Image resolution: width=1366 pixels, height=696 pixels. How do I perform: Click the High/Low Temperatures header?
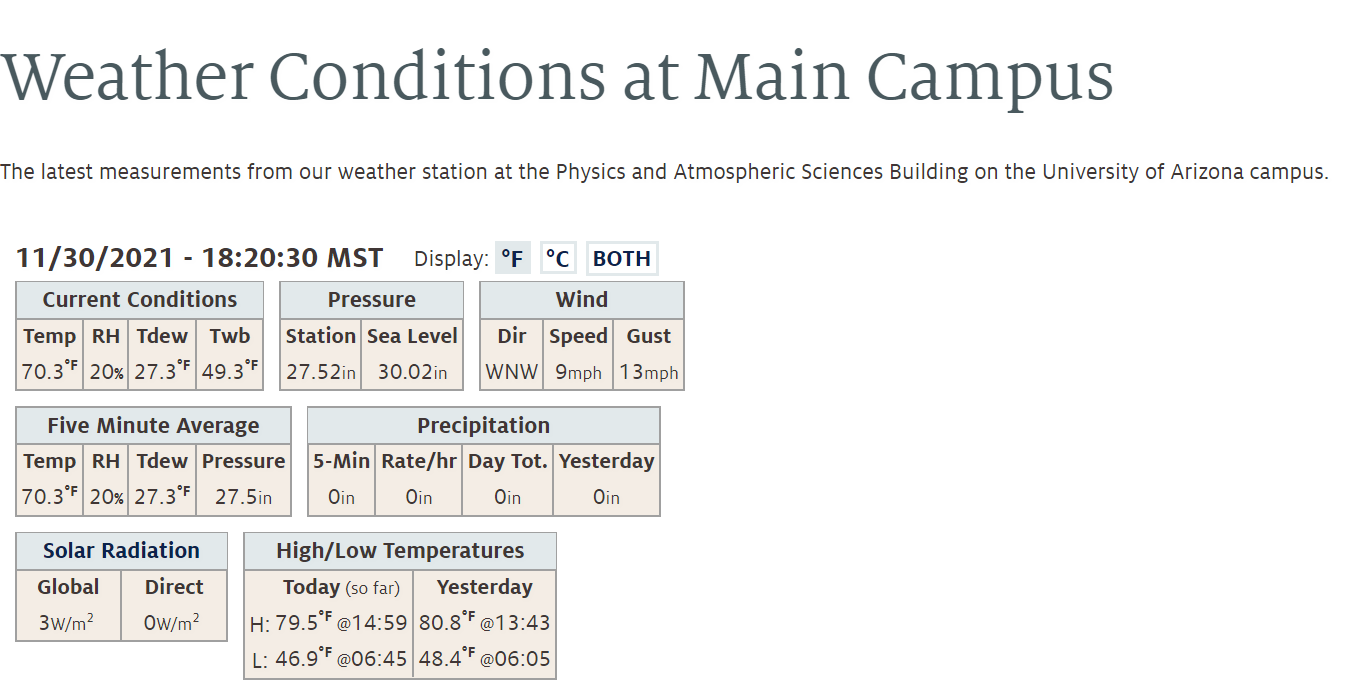(400, 551)
